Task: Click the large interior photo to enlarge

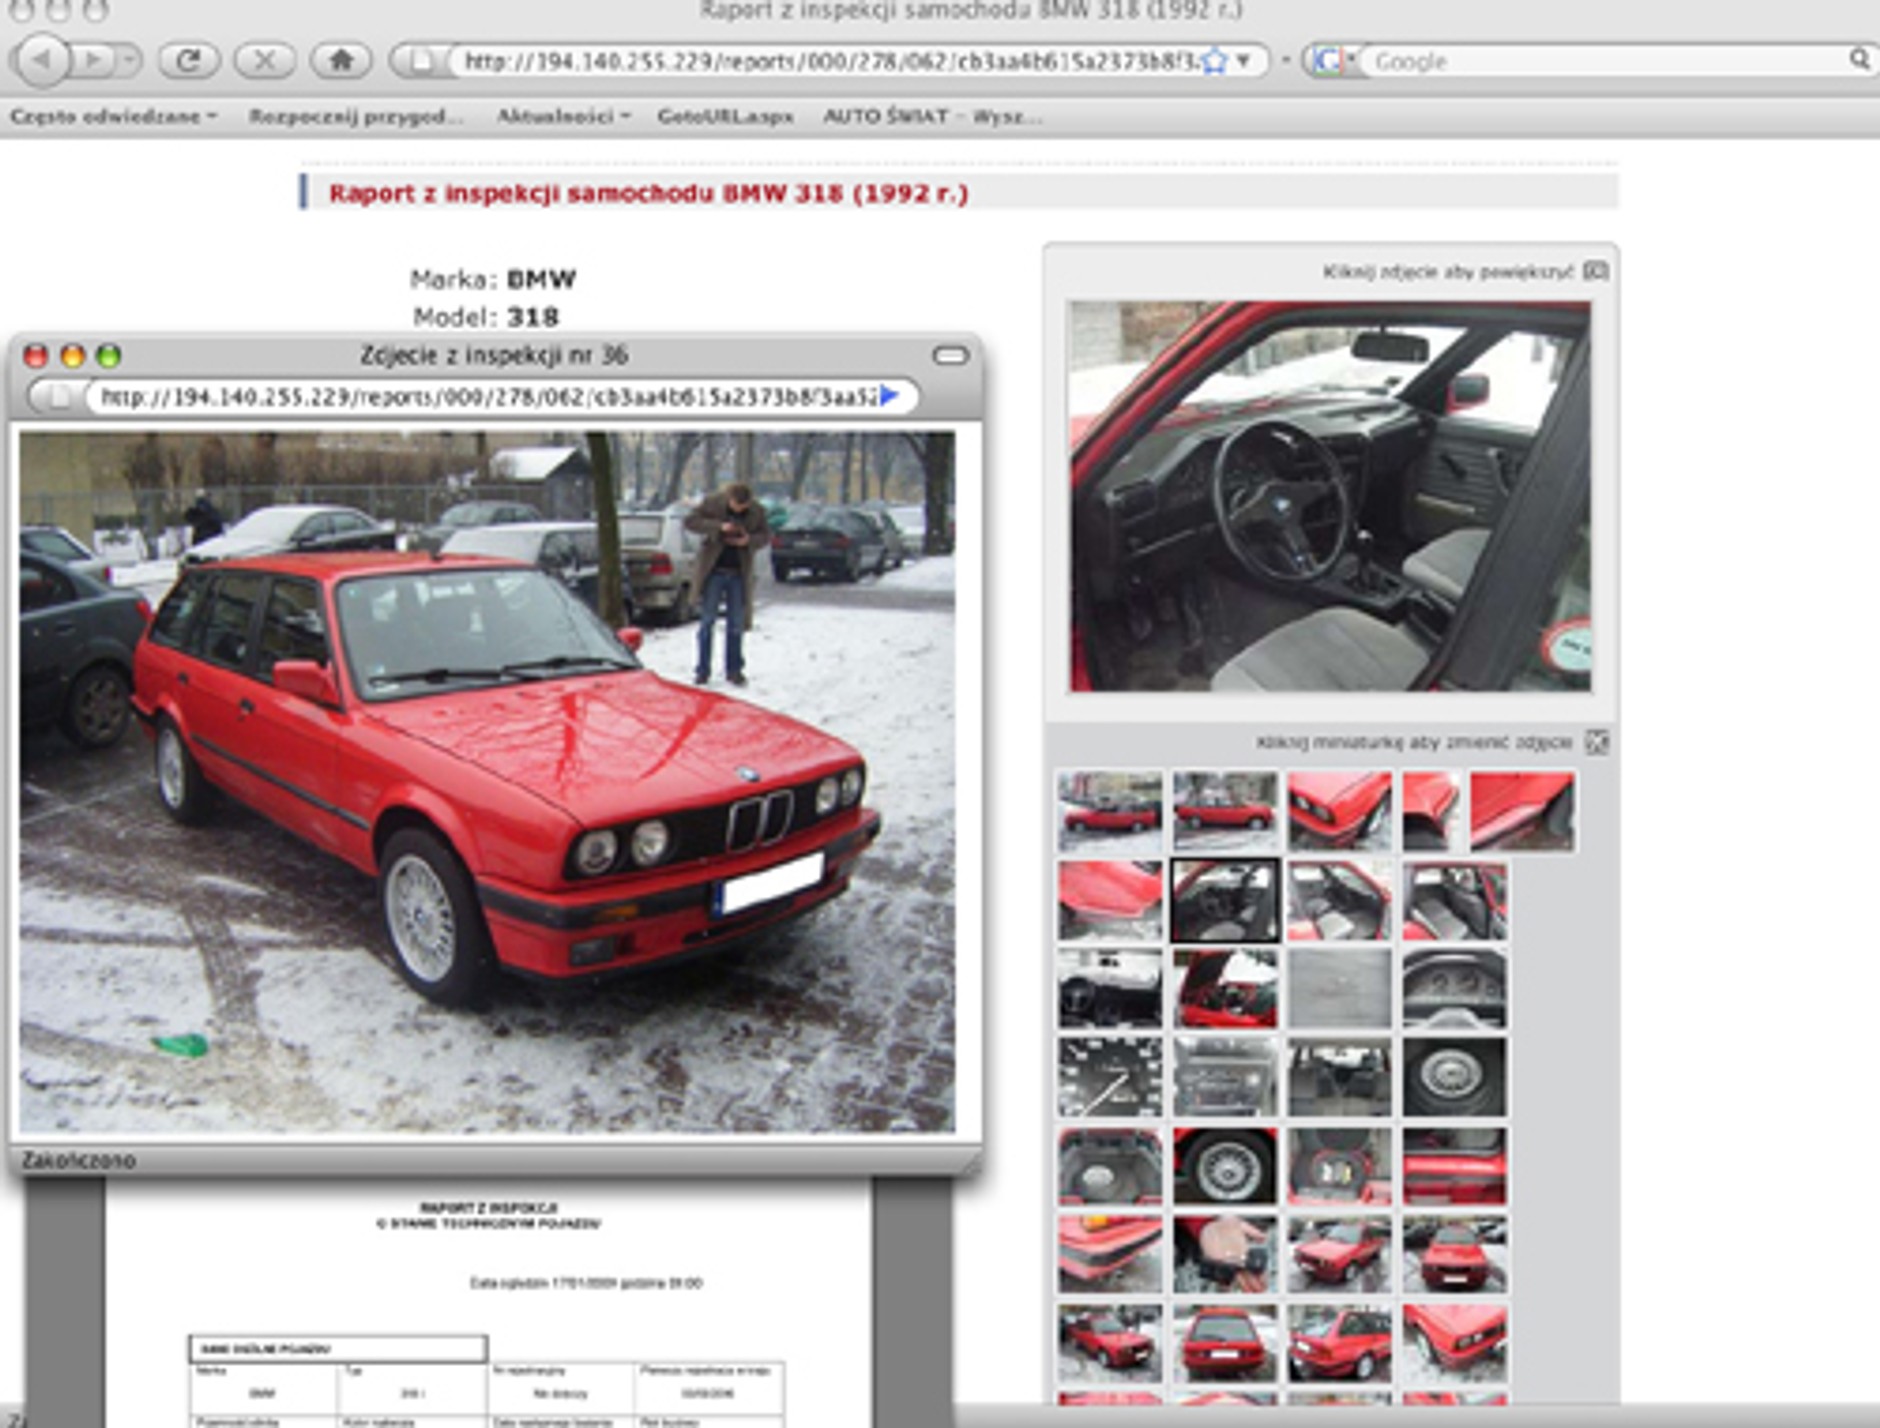Action: (1329, 496)
